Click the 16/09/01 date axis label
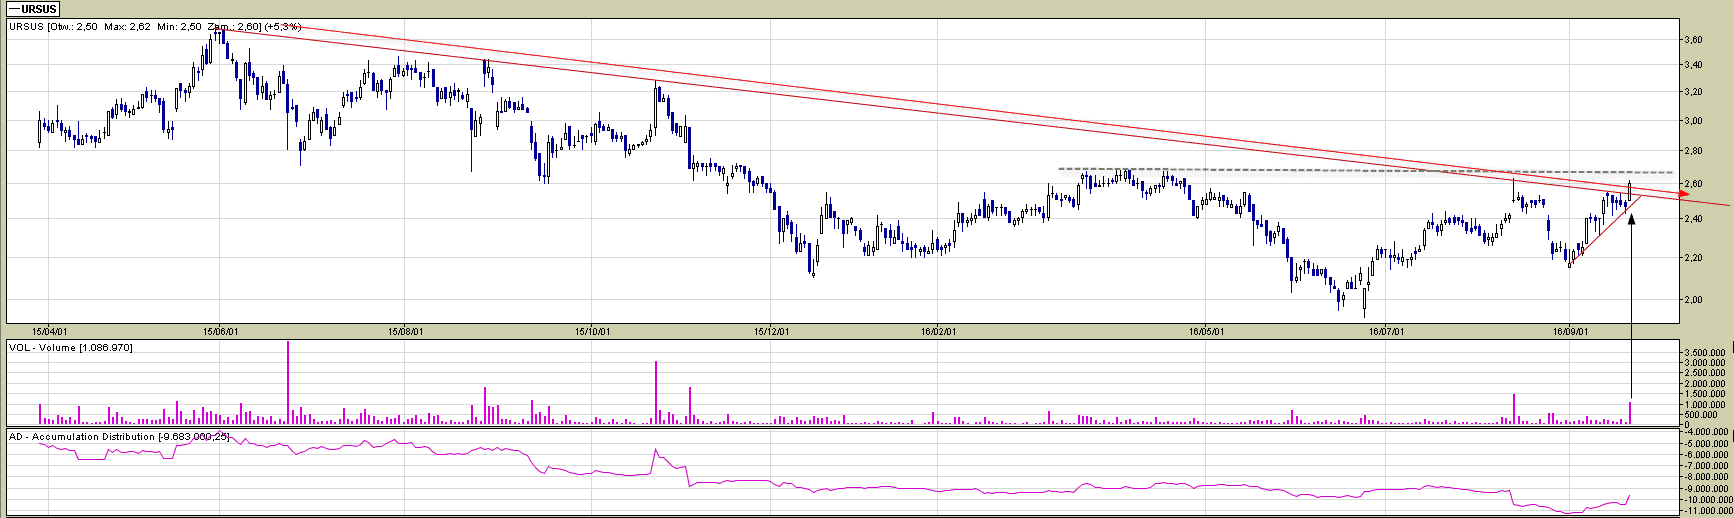The height and width of the screenshot is (518, 1734). (x=1570, y=331)
